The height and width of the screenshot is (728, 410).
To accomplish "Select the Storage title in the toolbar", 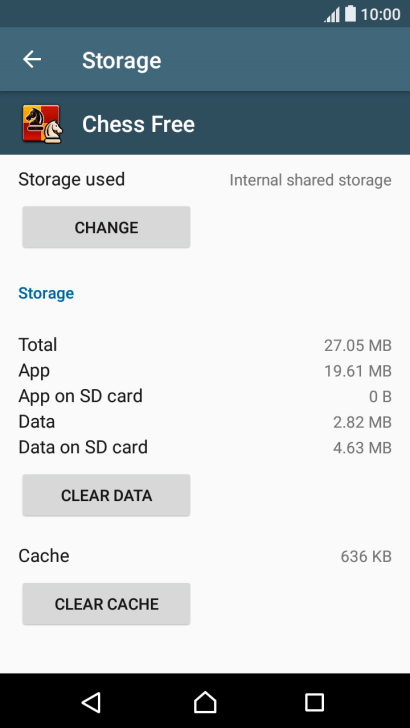I will click(x=122, y=61).
